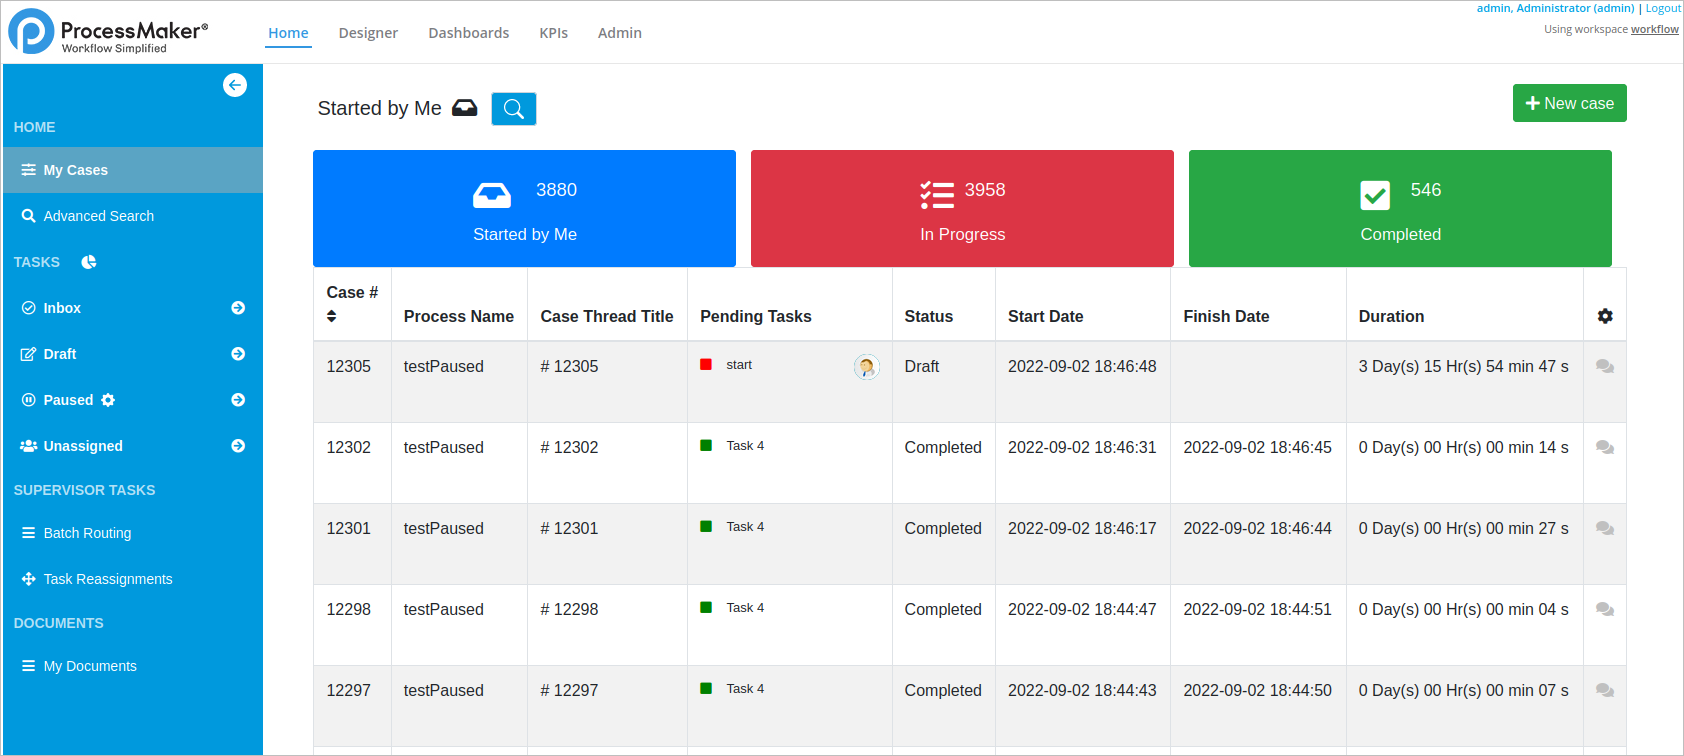
Task: Click the magnifier search button beside Started by Me
Action: 514,109
